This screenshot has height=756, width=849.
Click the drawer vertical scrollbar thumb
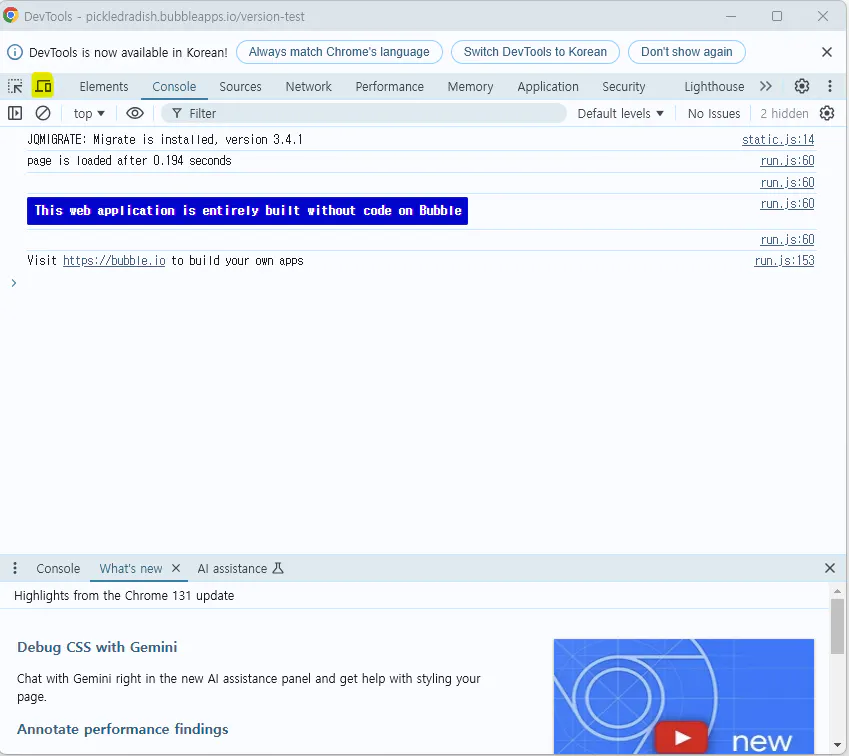pos(837,626)
